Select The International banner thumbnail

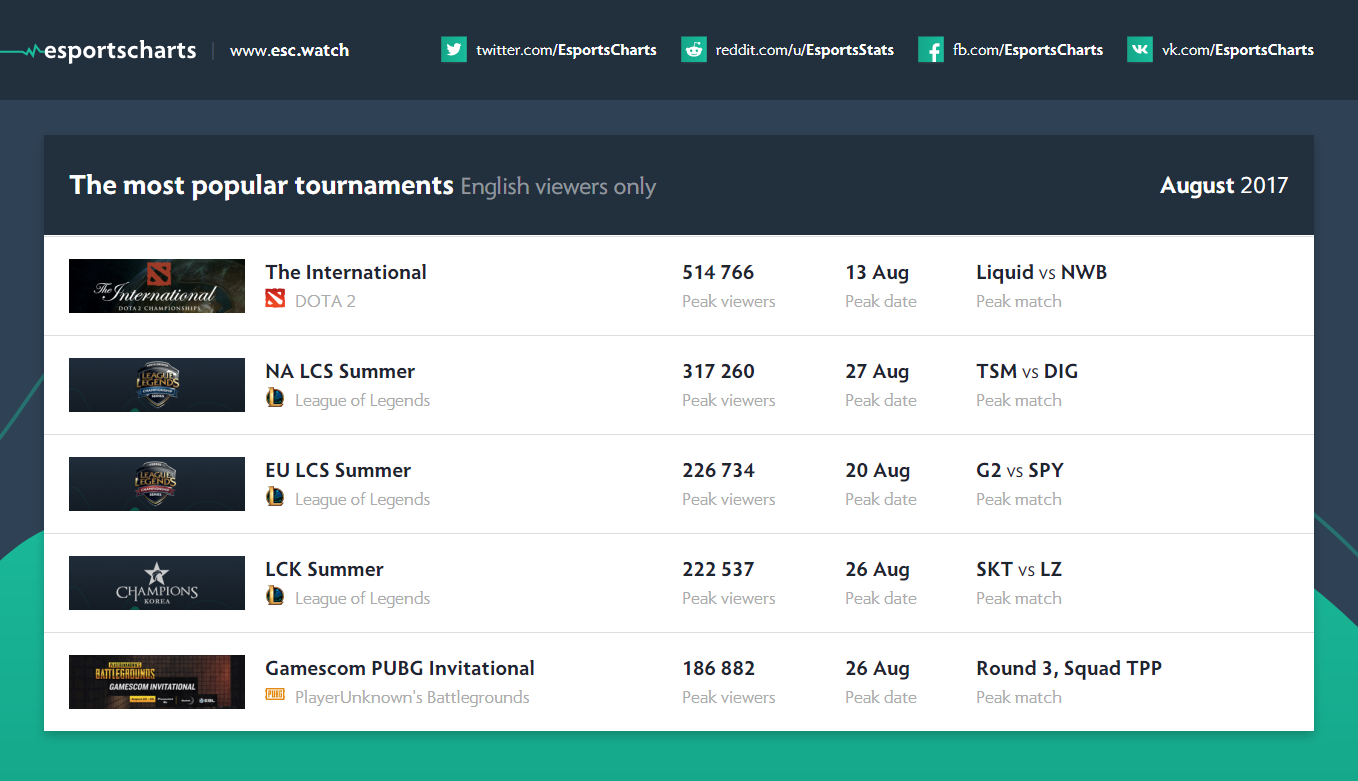(x=157, y=286)
